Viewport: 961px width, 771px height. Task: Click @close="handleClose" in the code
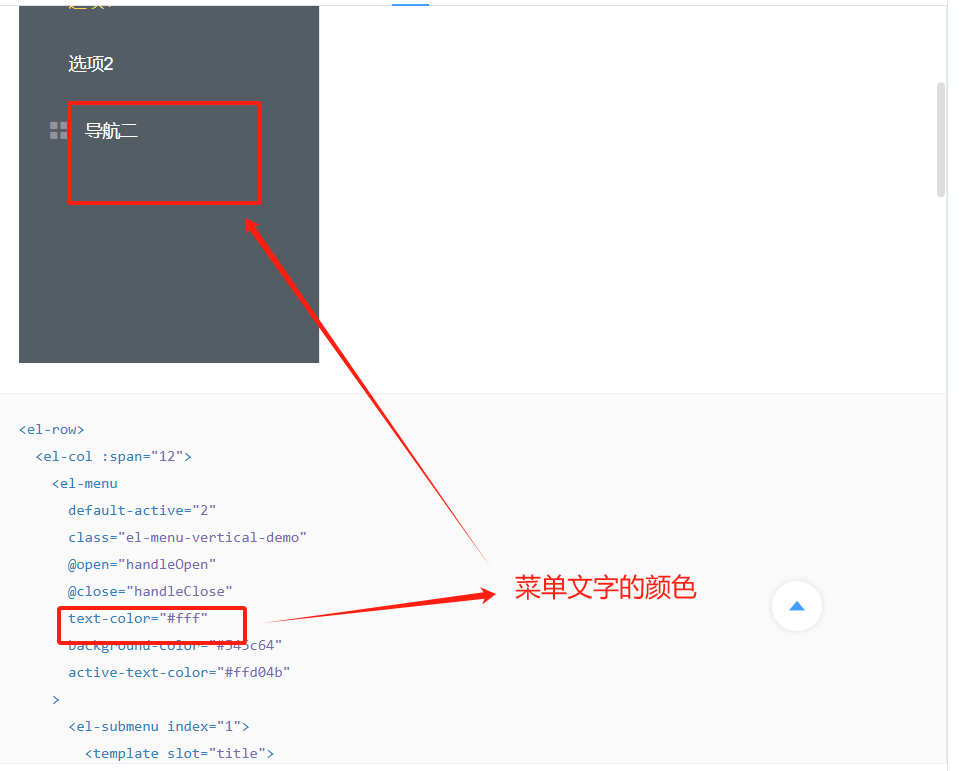pyautogui.click(x=148, y=590)
